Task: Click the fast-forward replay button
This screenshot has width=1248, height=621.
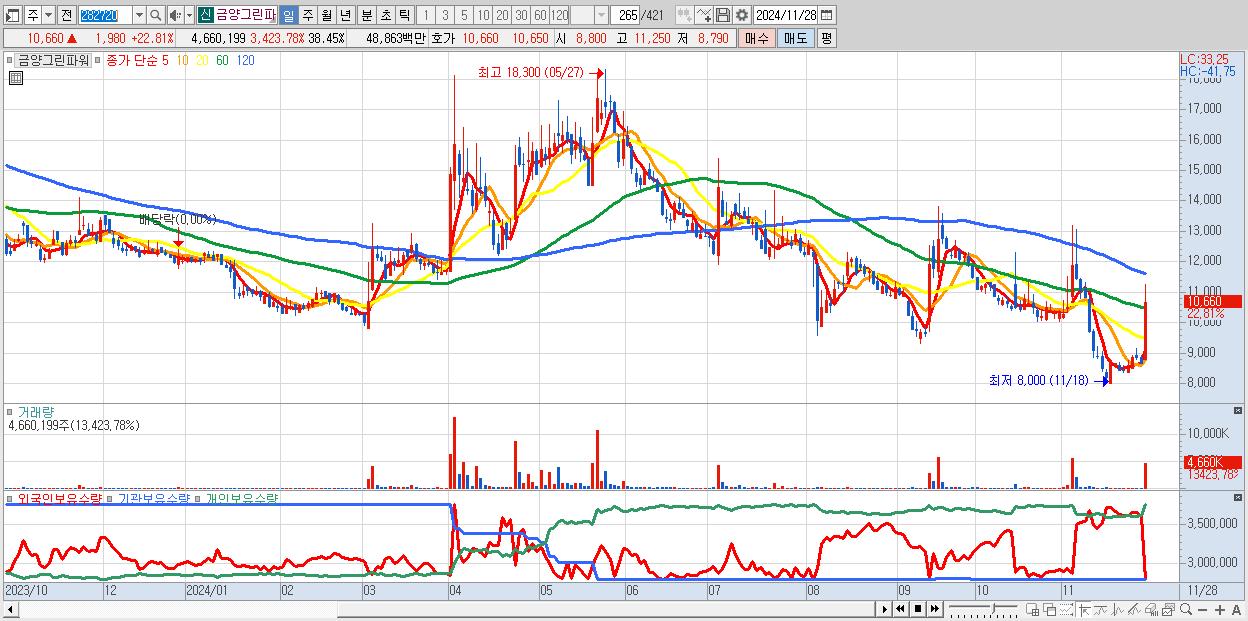Action: 934,609
